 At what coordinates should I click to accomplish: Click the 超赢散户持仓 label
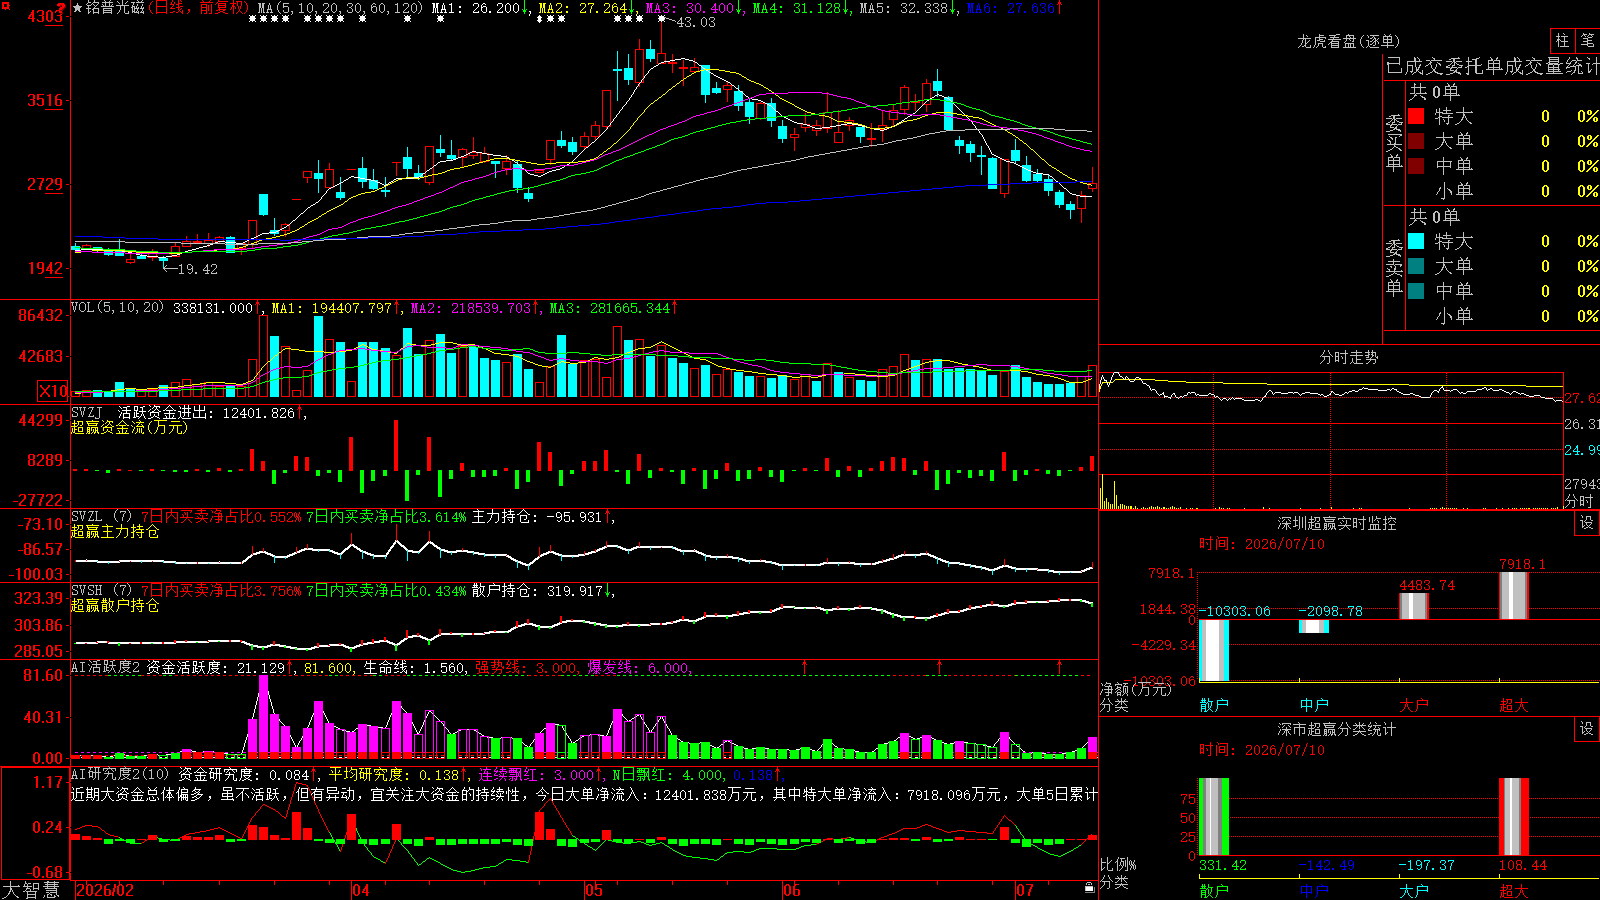click(x=115, y=606)
